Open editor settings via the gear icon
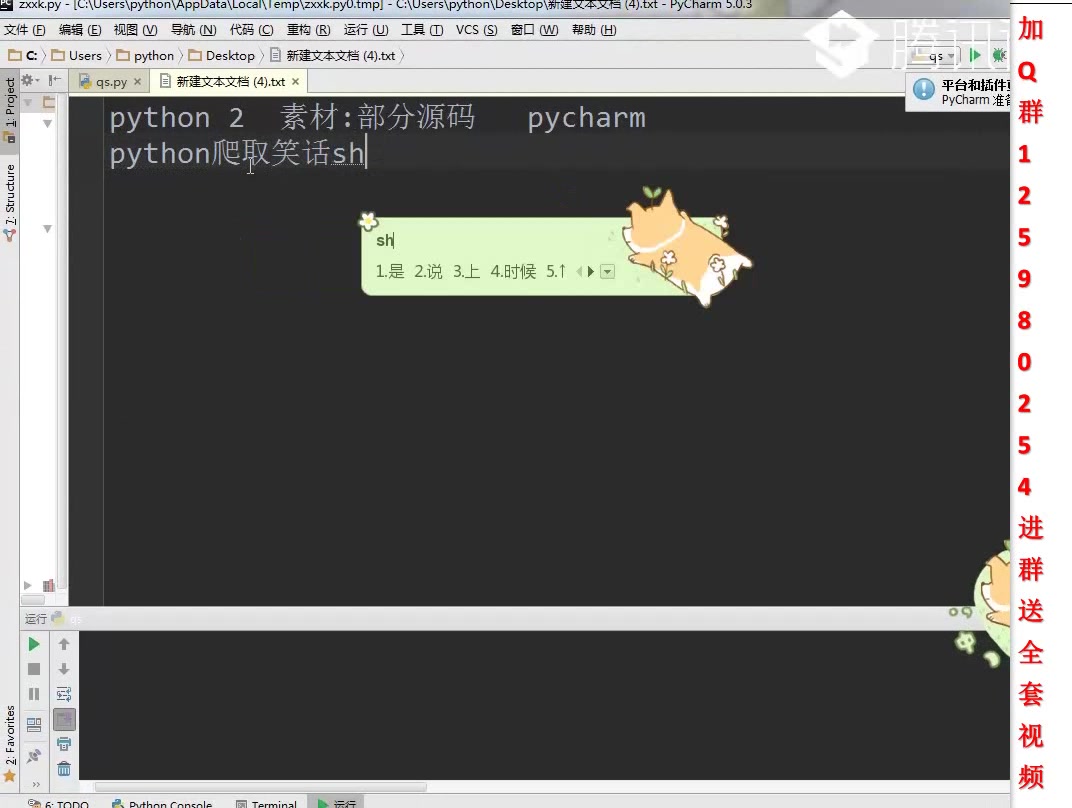The height and width of the screenshot is (808, 1072). pos(28,80)
